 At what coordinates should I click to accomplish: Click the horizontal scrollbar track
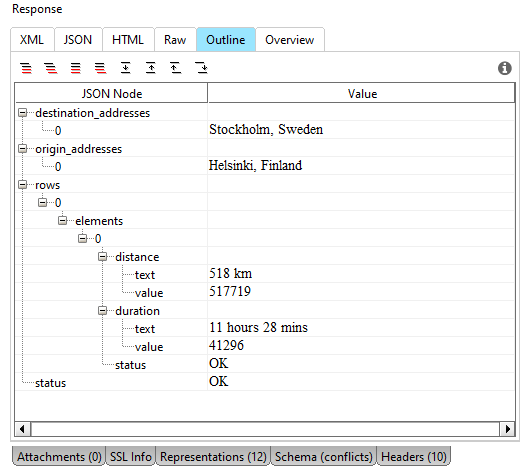tap(265, 429)
